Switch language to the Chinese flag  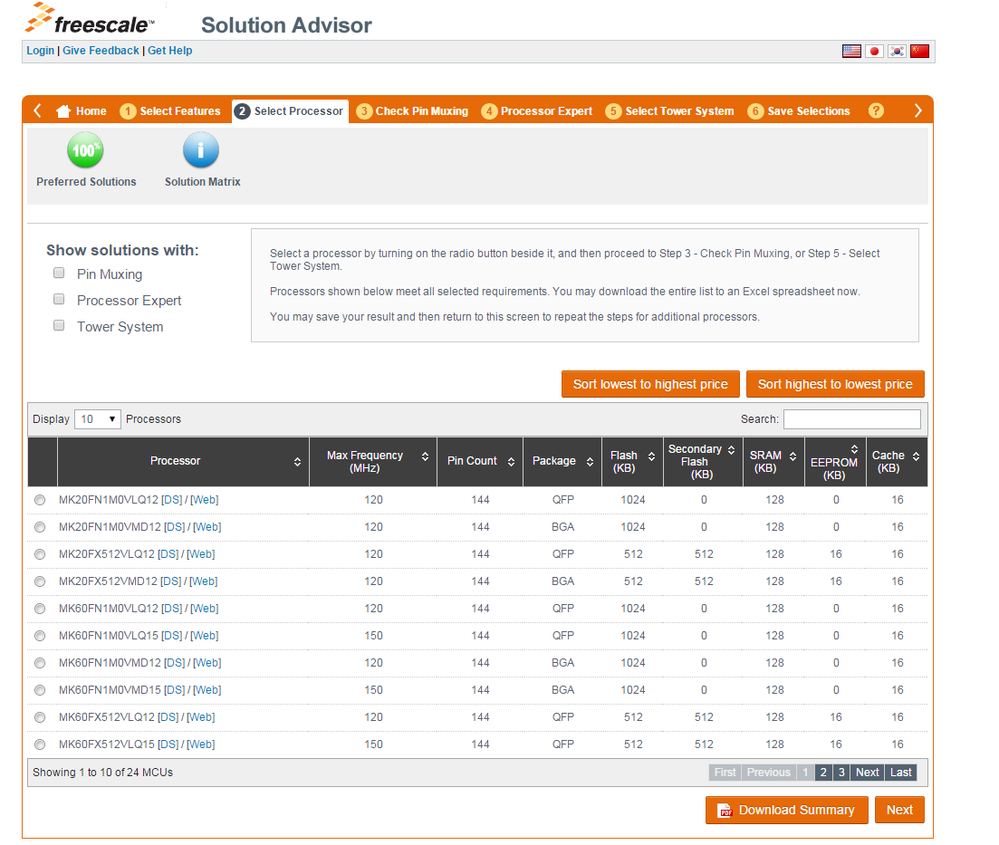(x=919, y=51)
